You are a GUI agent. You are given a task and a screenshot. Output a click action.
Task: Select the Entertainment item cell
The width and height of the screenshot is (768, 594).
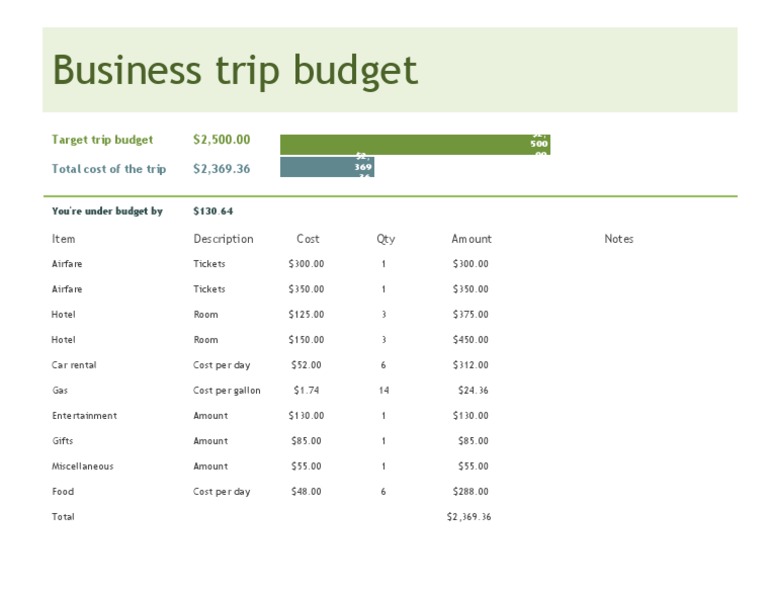tap(84, 415)
